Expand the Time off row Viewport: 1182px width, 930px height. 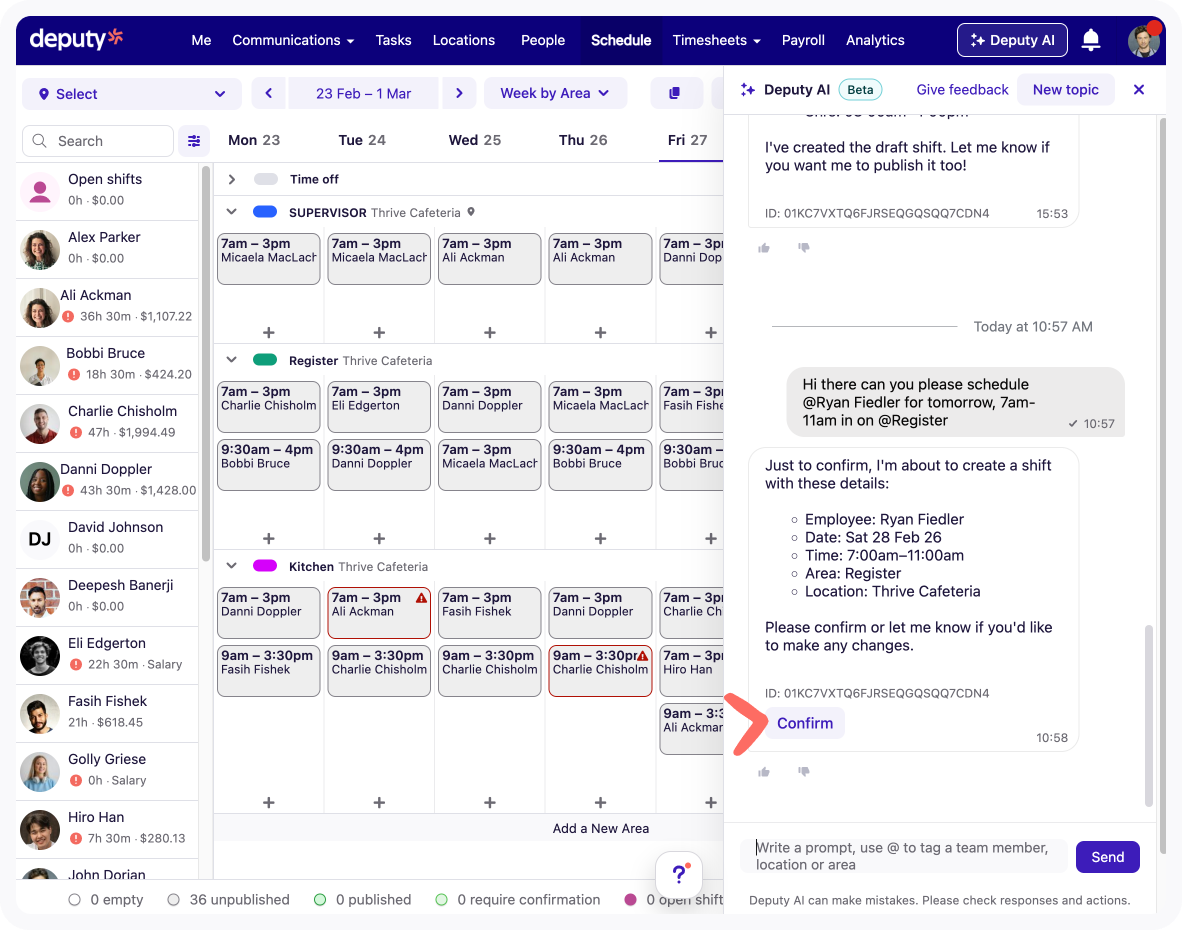232,179
